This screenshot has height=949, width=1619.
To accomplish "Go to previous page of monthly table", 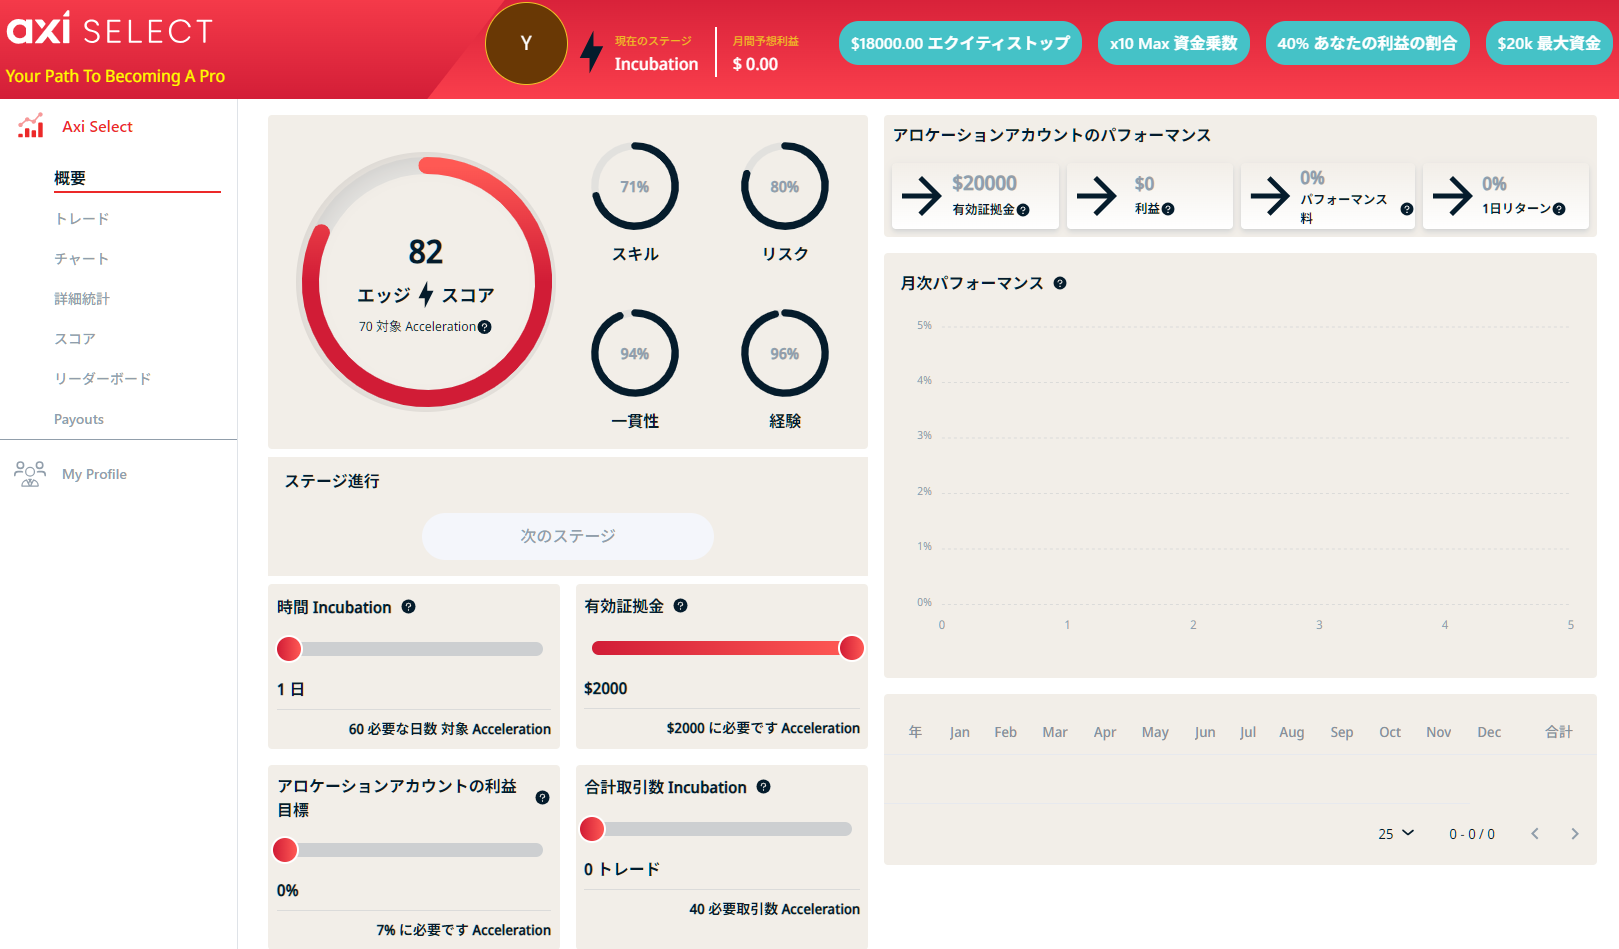I will pyautogui.click(x=1535, y=834).
